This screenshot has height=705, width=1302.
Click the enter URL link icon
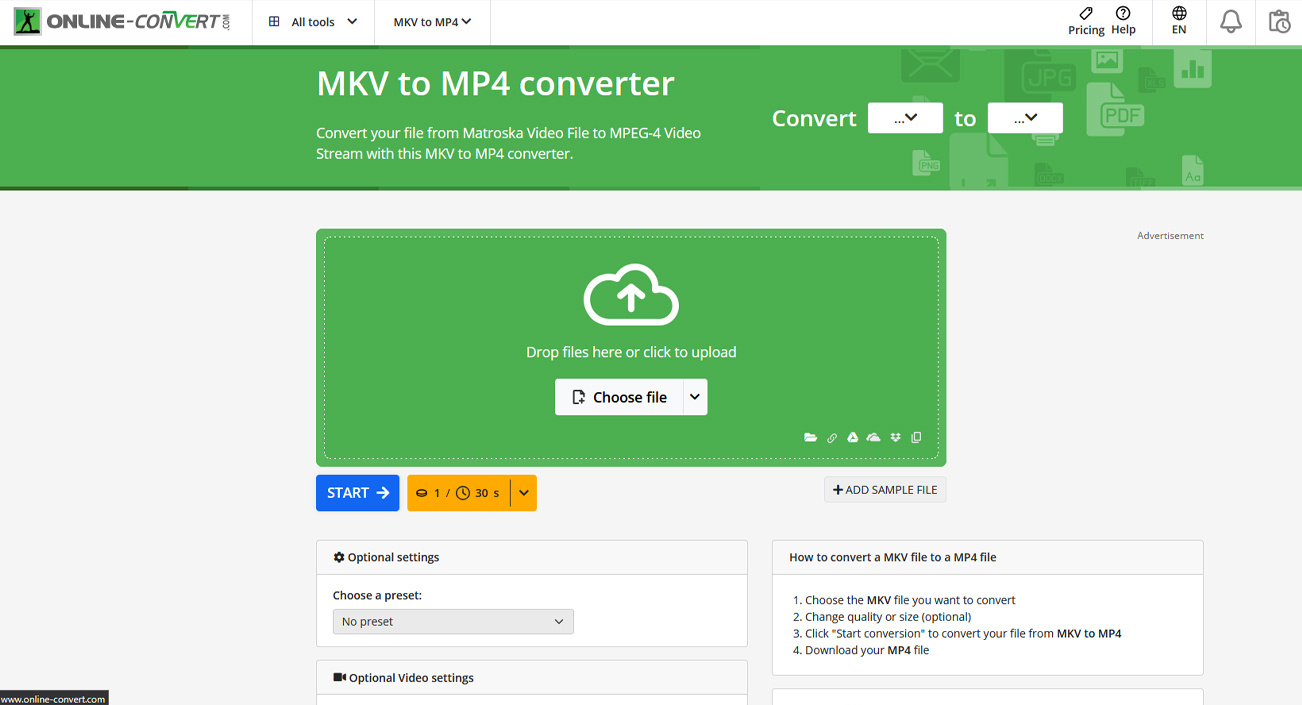831,438
